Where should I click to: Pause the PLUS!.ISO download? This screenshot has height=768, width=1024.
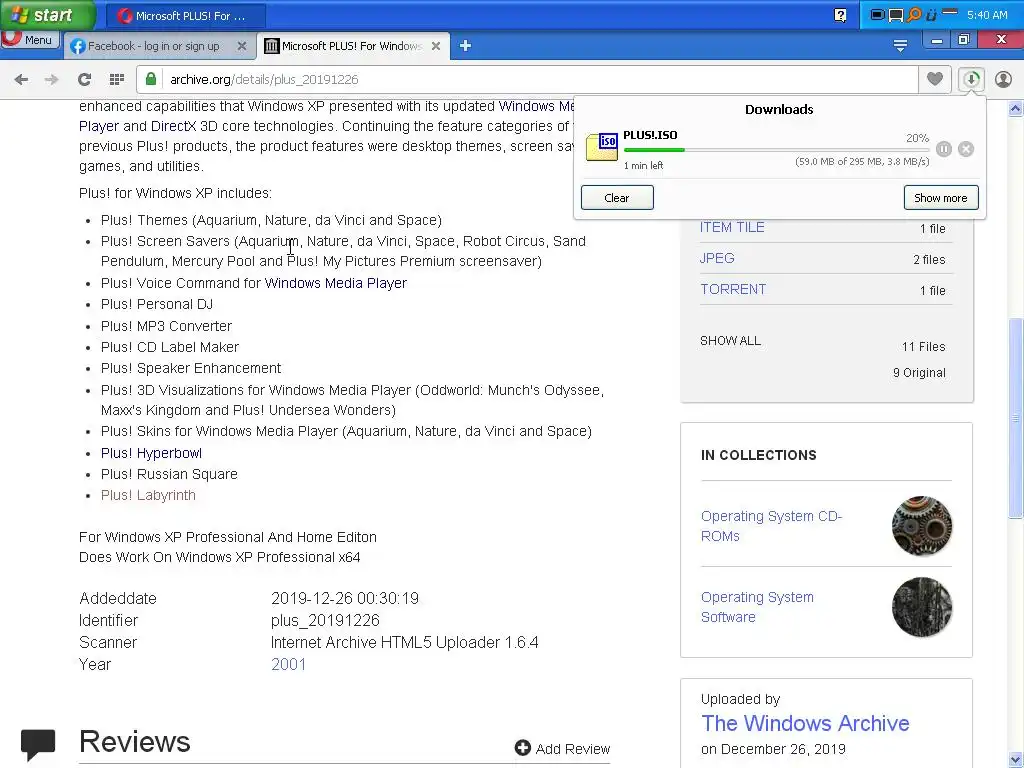coord(944,149)
